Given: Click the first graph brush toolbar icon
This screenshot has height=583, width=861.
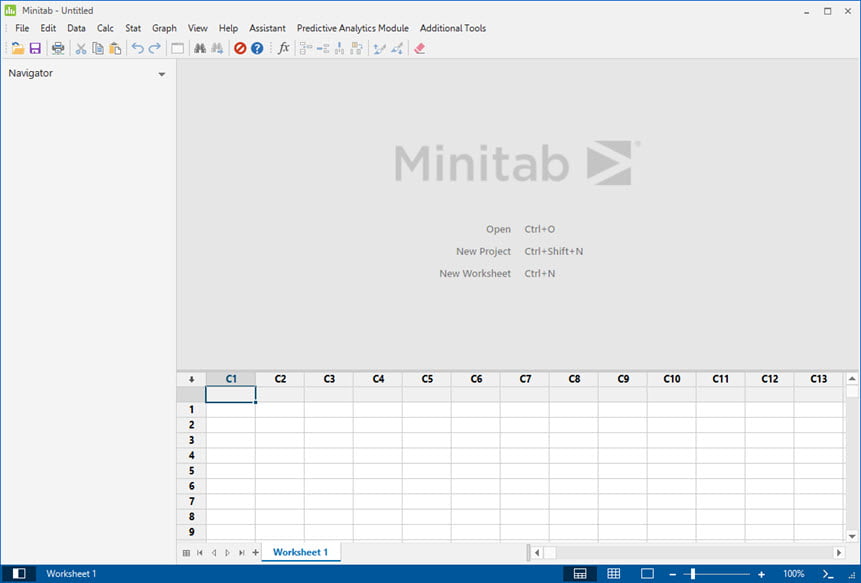Looking at the screenshot, I should pyautogui.click(x=379, y=48).
